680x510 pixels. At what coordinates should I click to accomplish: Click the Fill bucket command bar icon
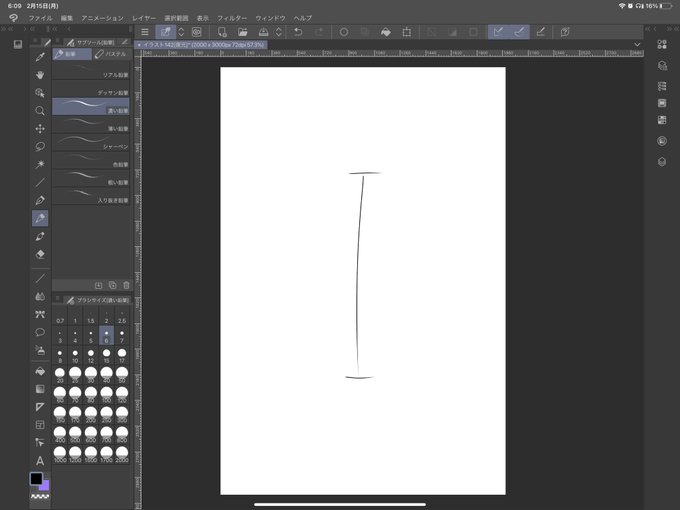(386, 32)
